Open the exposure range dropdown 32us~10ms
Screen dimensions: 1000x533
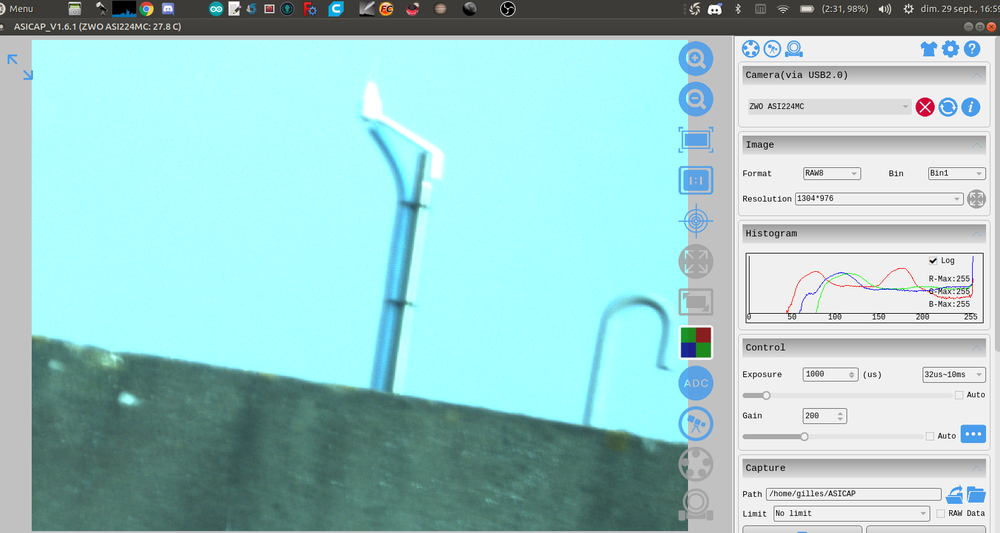pyautogui.click(x=953, y=374)
